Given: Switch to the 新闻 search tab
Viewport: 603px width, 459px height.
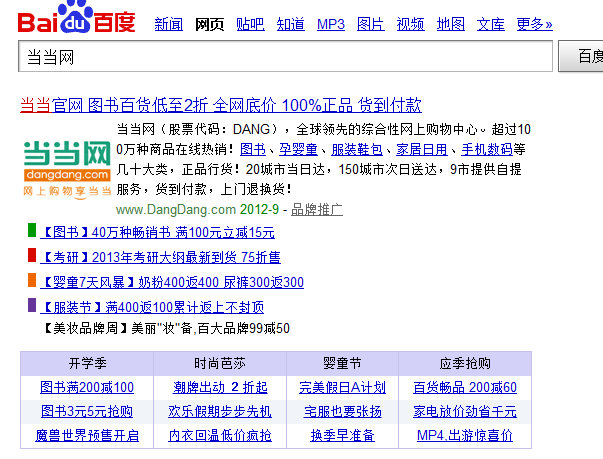Looking at the screenshot, I should (169, 24).
